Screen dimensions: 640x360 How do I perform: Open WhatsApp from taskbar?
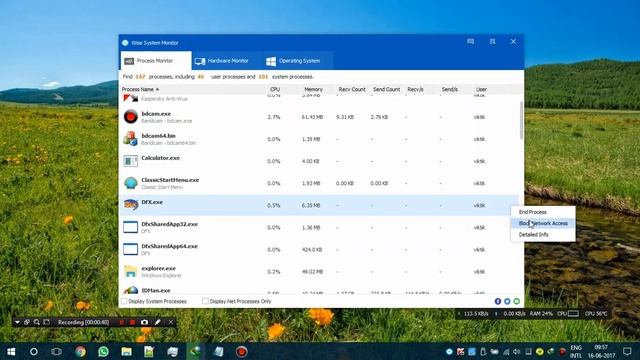click(103, 351)
